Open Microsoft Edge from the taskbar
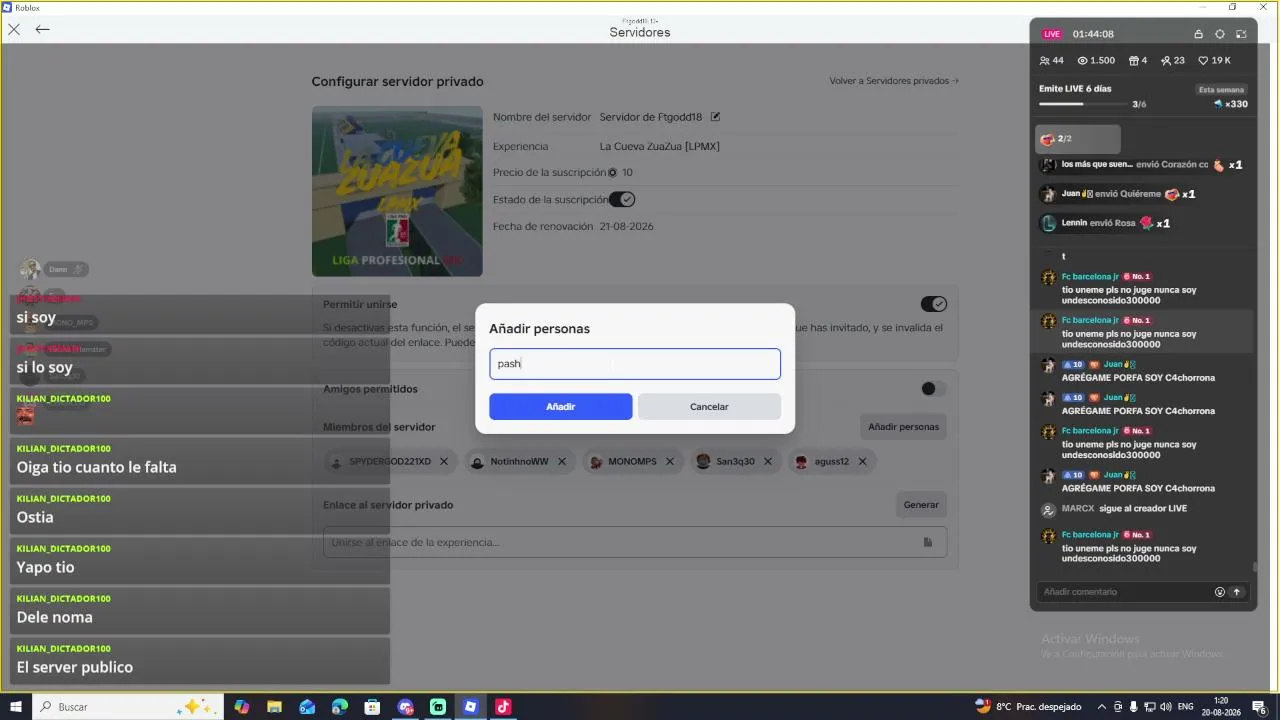 click(340, 707)
